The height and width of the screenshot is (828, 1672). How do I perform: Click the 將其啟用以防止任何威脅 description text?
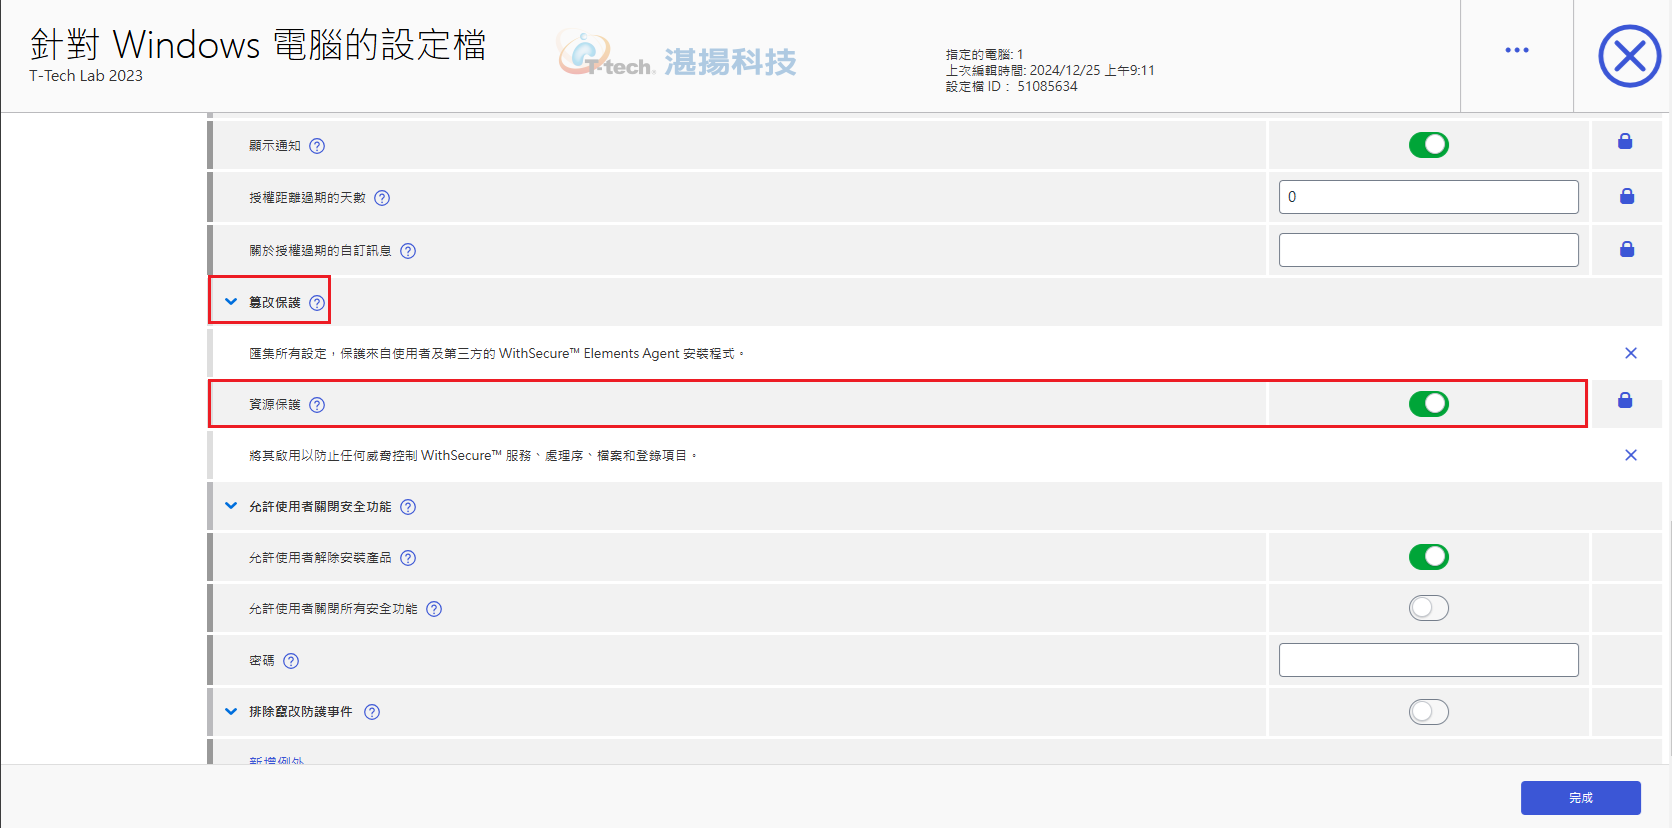473,456
